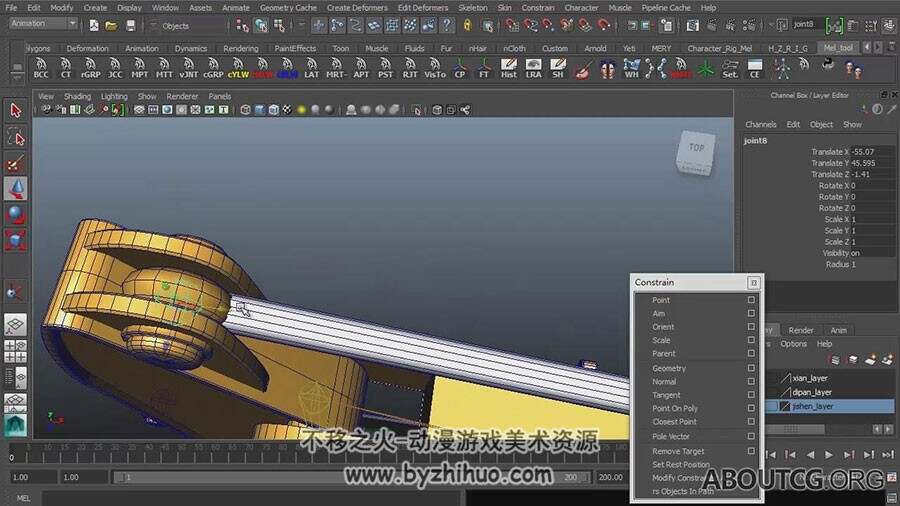Screen dimensions: 900x506
Task: Choose Set Rest Position entry
Action: (681, 464)
